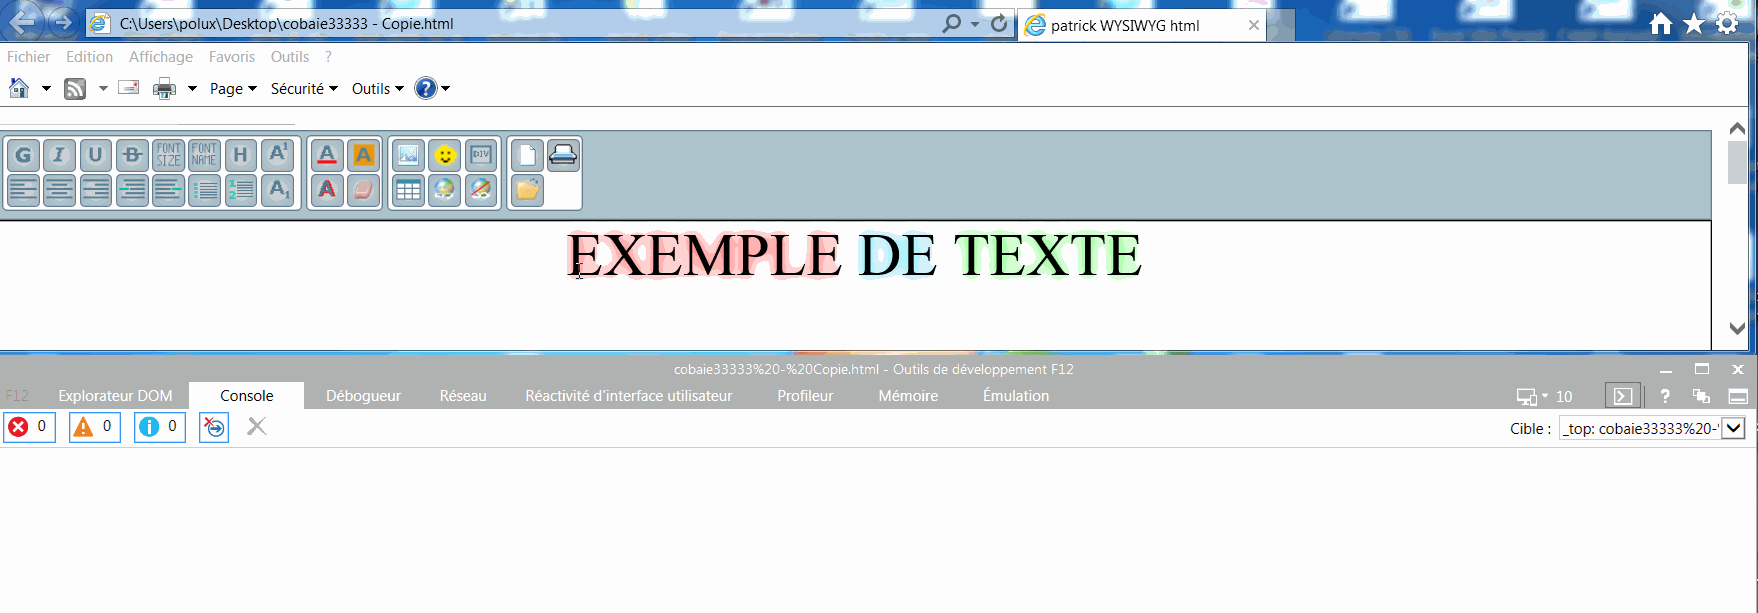Viewport: 1758px width, 613px height.
Task: Open the Cible target dropdown
Action: (x=1734, y=428)
